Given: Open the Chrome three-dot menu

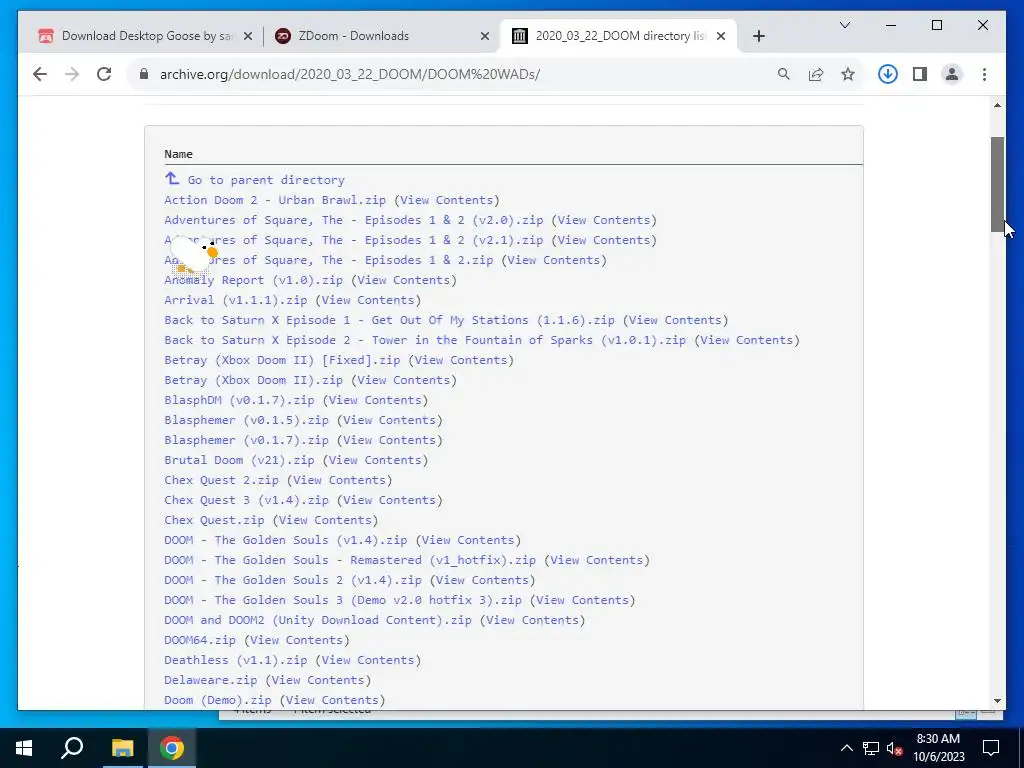Looking at the screenshot, I should [x=984, y=74].
